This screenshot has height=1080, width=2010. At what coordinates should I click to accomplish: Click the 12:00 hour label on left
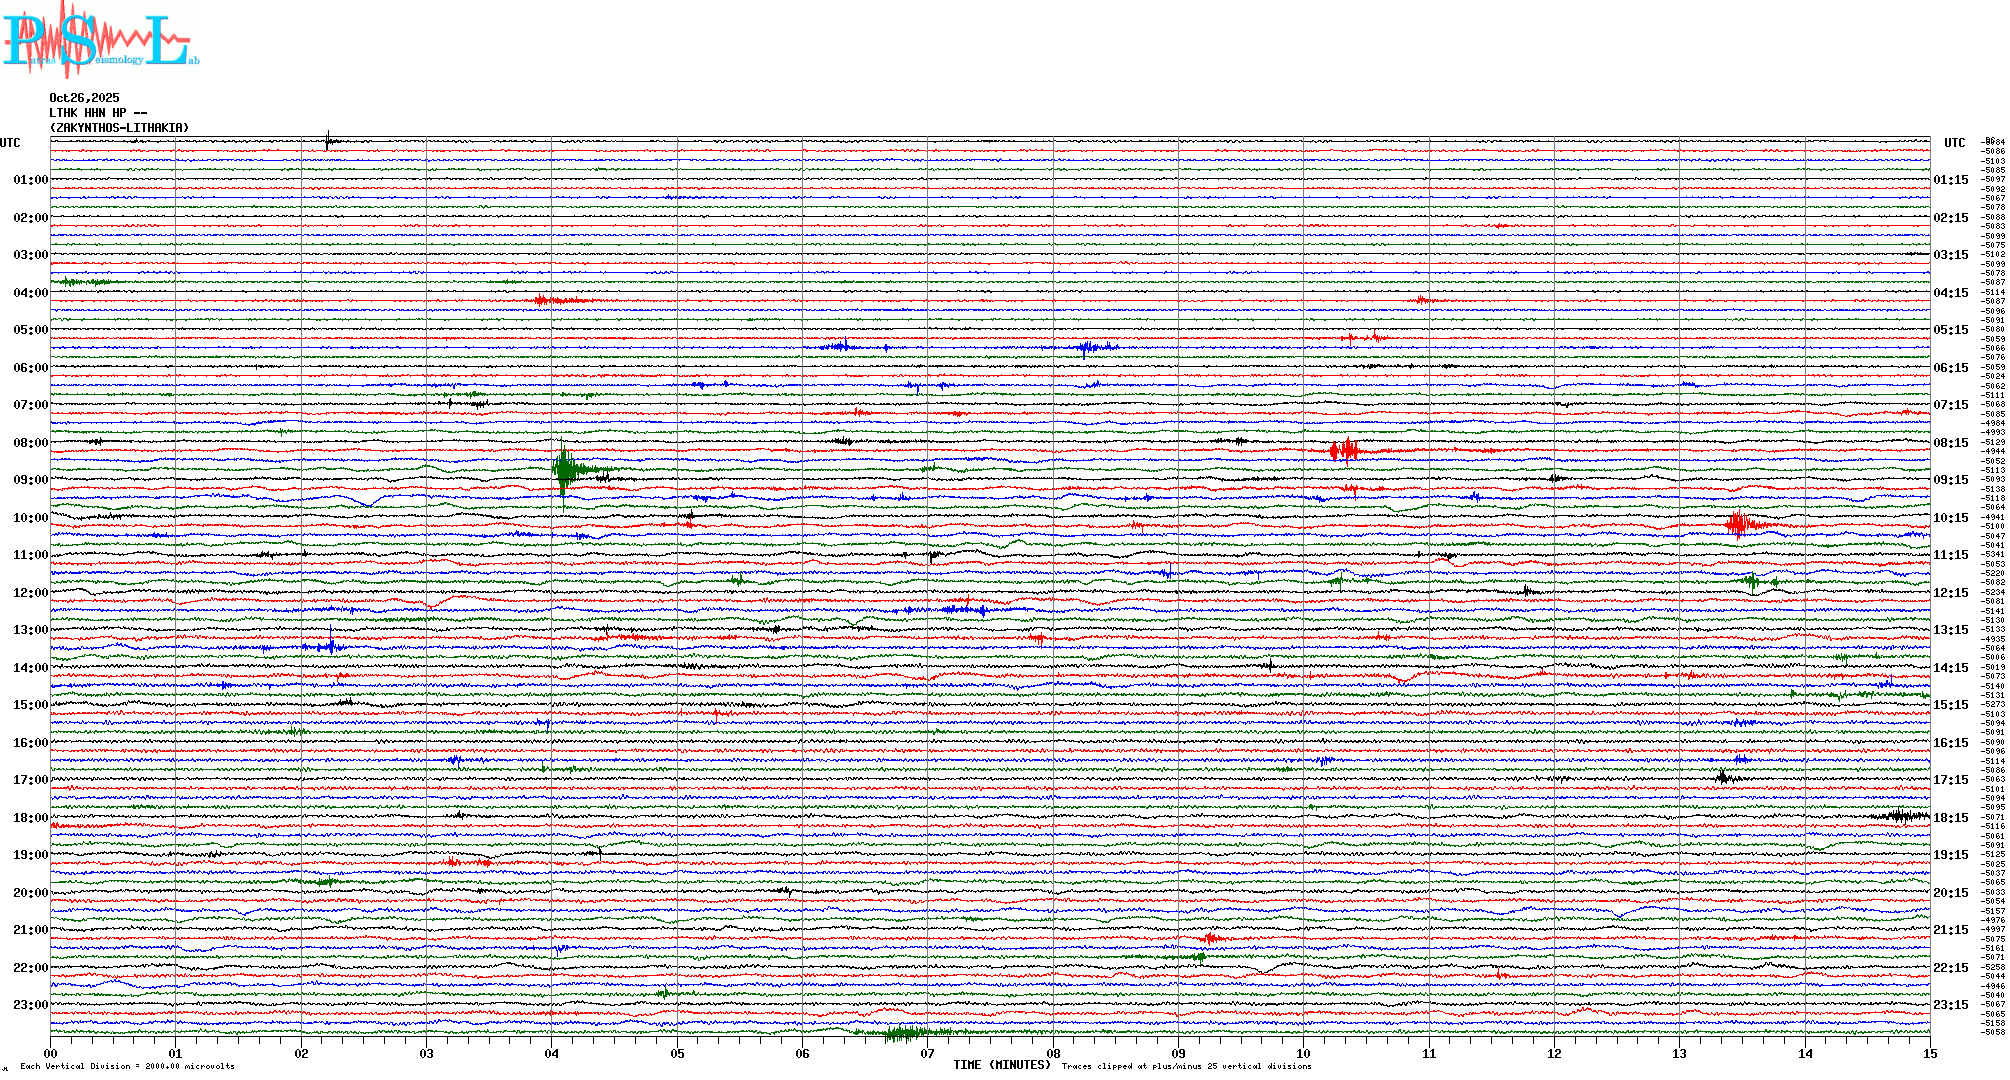pyautogui.click(x=30, y=593)
